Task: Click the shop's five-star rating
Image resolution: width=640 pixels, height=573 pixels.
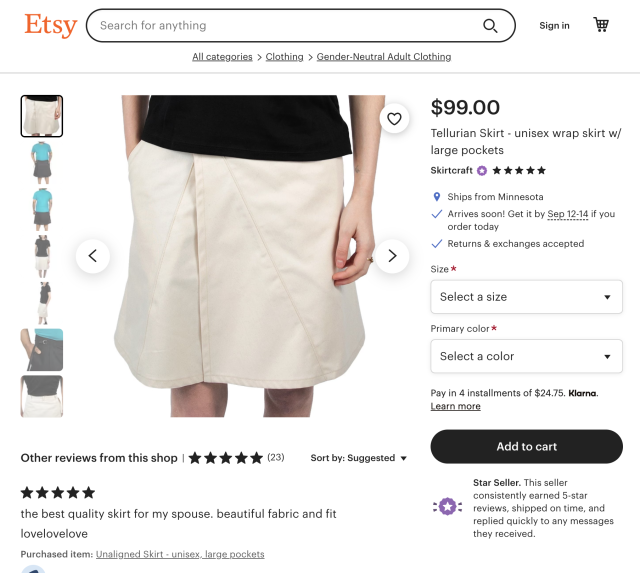Action: (519, 171)
